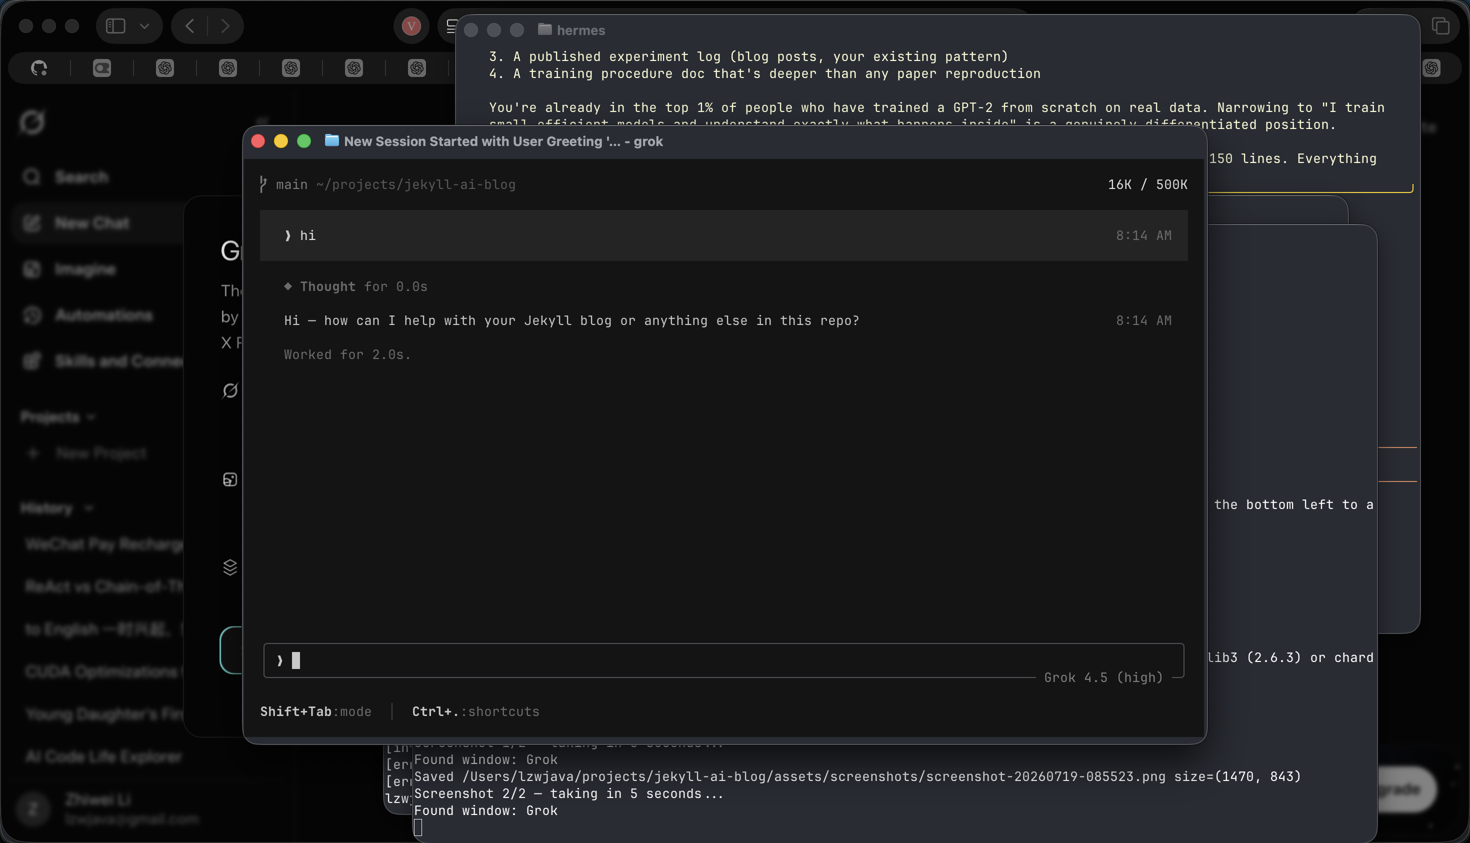This screenshot has height=843, width=1470.
Task: Click the 'Hi — how can I help' reply
Action: (572, 321)
